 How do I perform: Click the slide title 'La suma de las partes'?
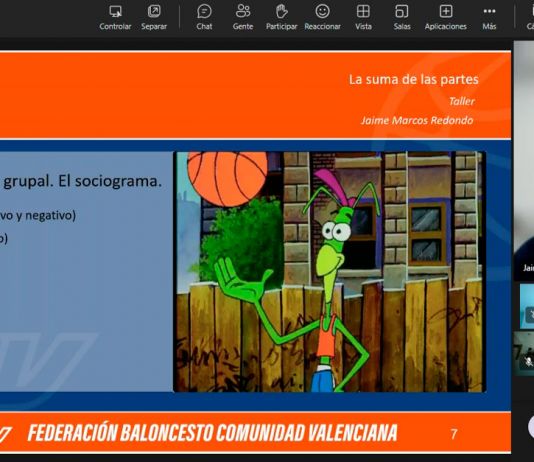(x=413, y=79)
